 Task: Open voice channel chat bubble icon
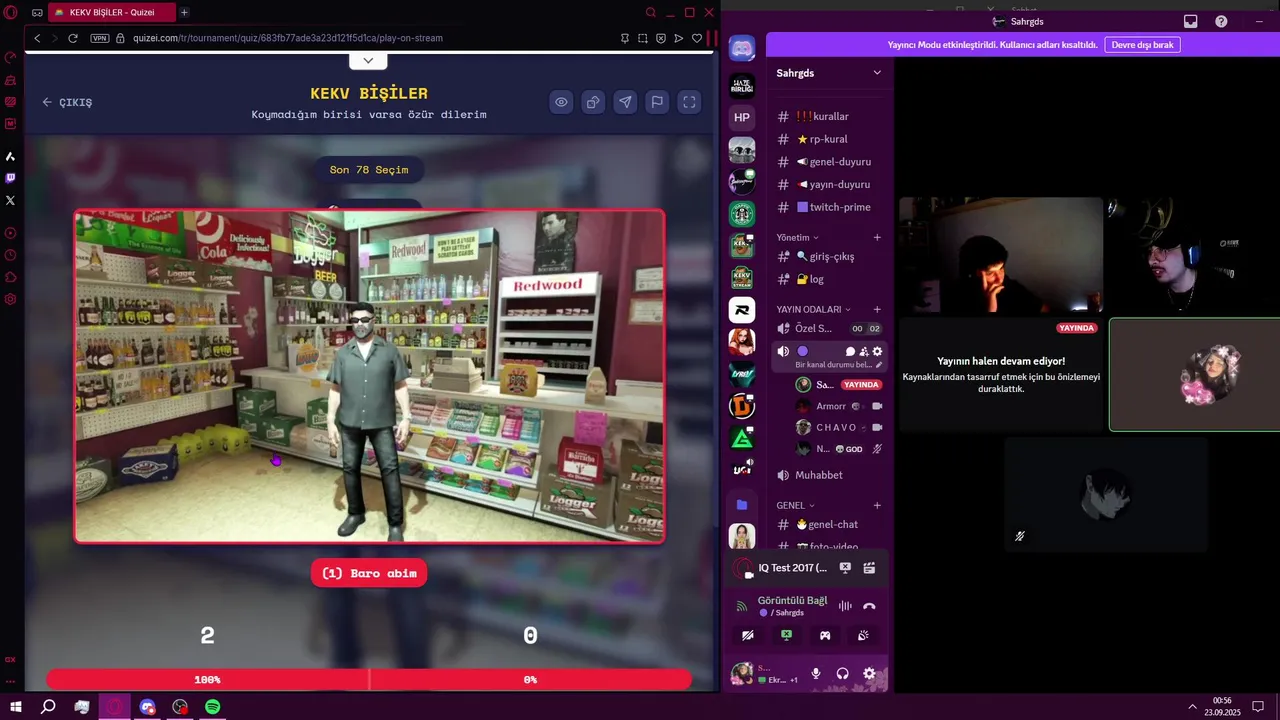click(850, 352)
